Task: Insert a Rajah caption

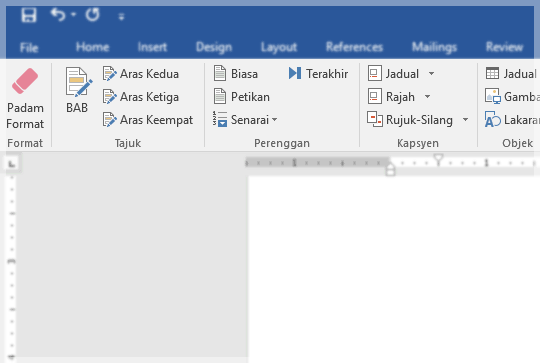Action: (391, 97)
